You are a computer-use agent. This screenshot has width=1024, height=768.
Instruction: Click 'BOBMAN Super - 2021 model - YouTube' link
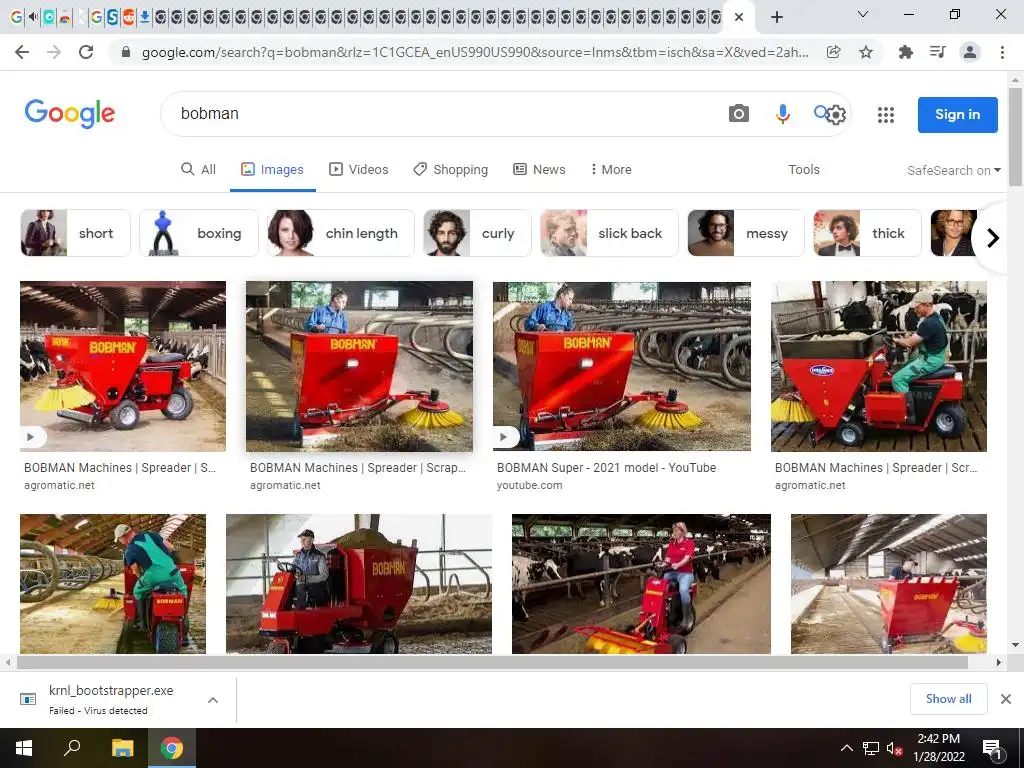coord(606,468)
